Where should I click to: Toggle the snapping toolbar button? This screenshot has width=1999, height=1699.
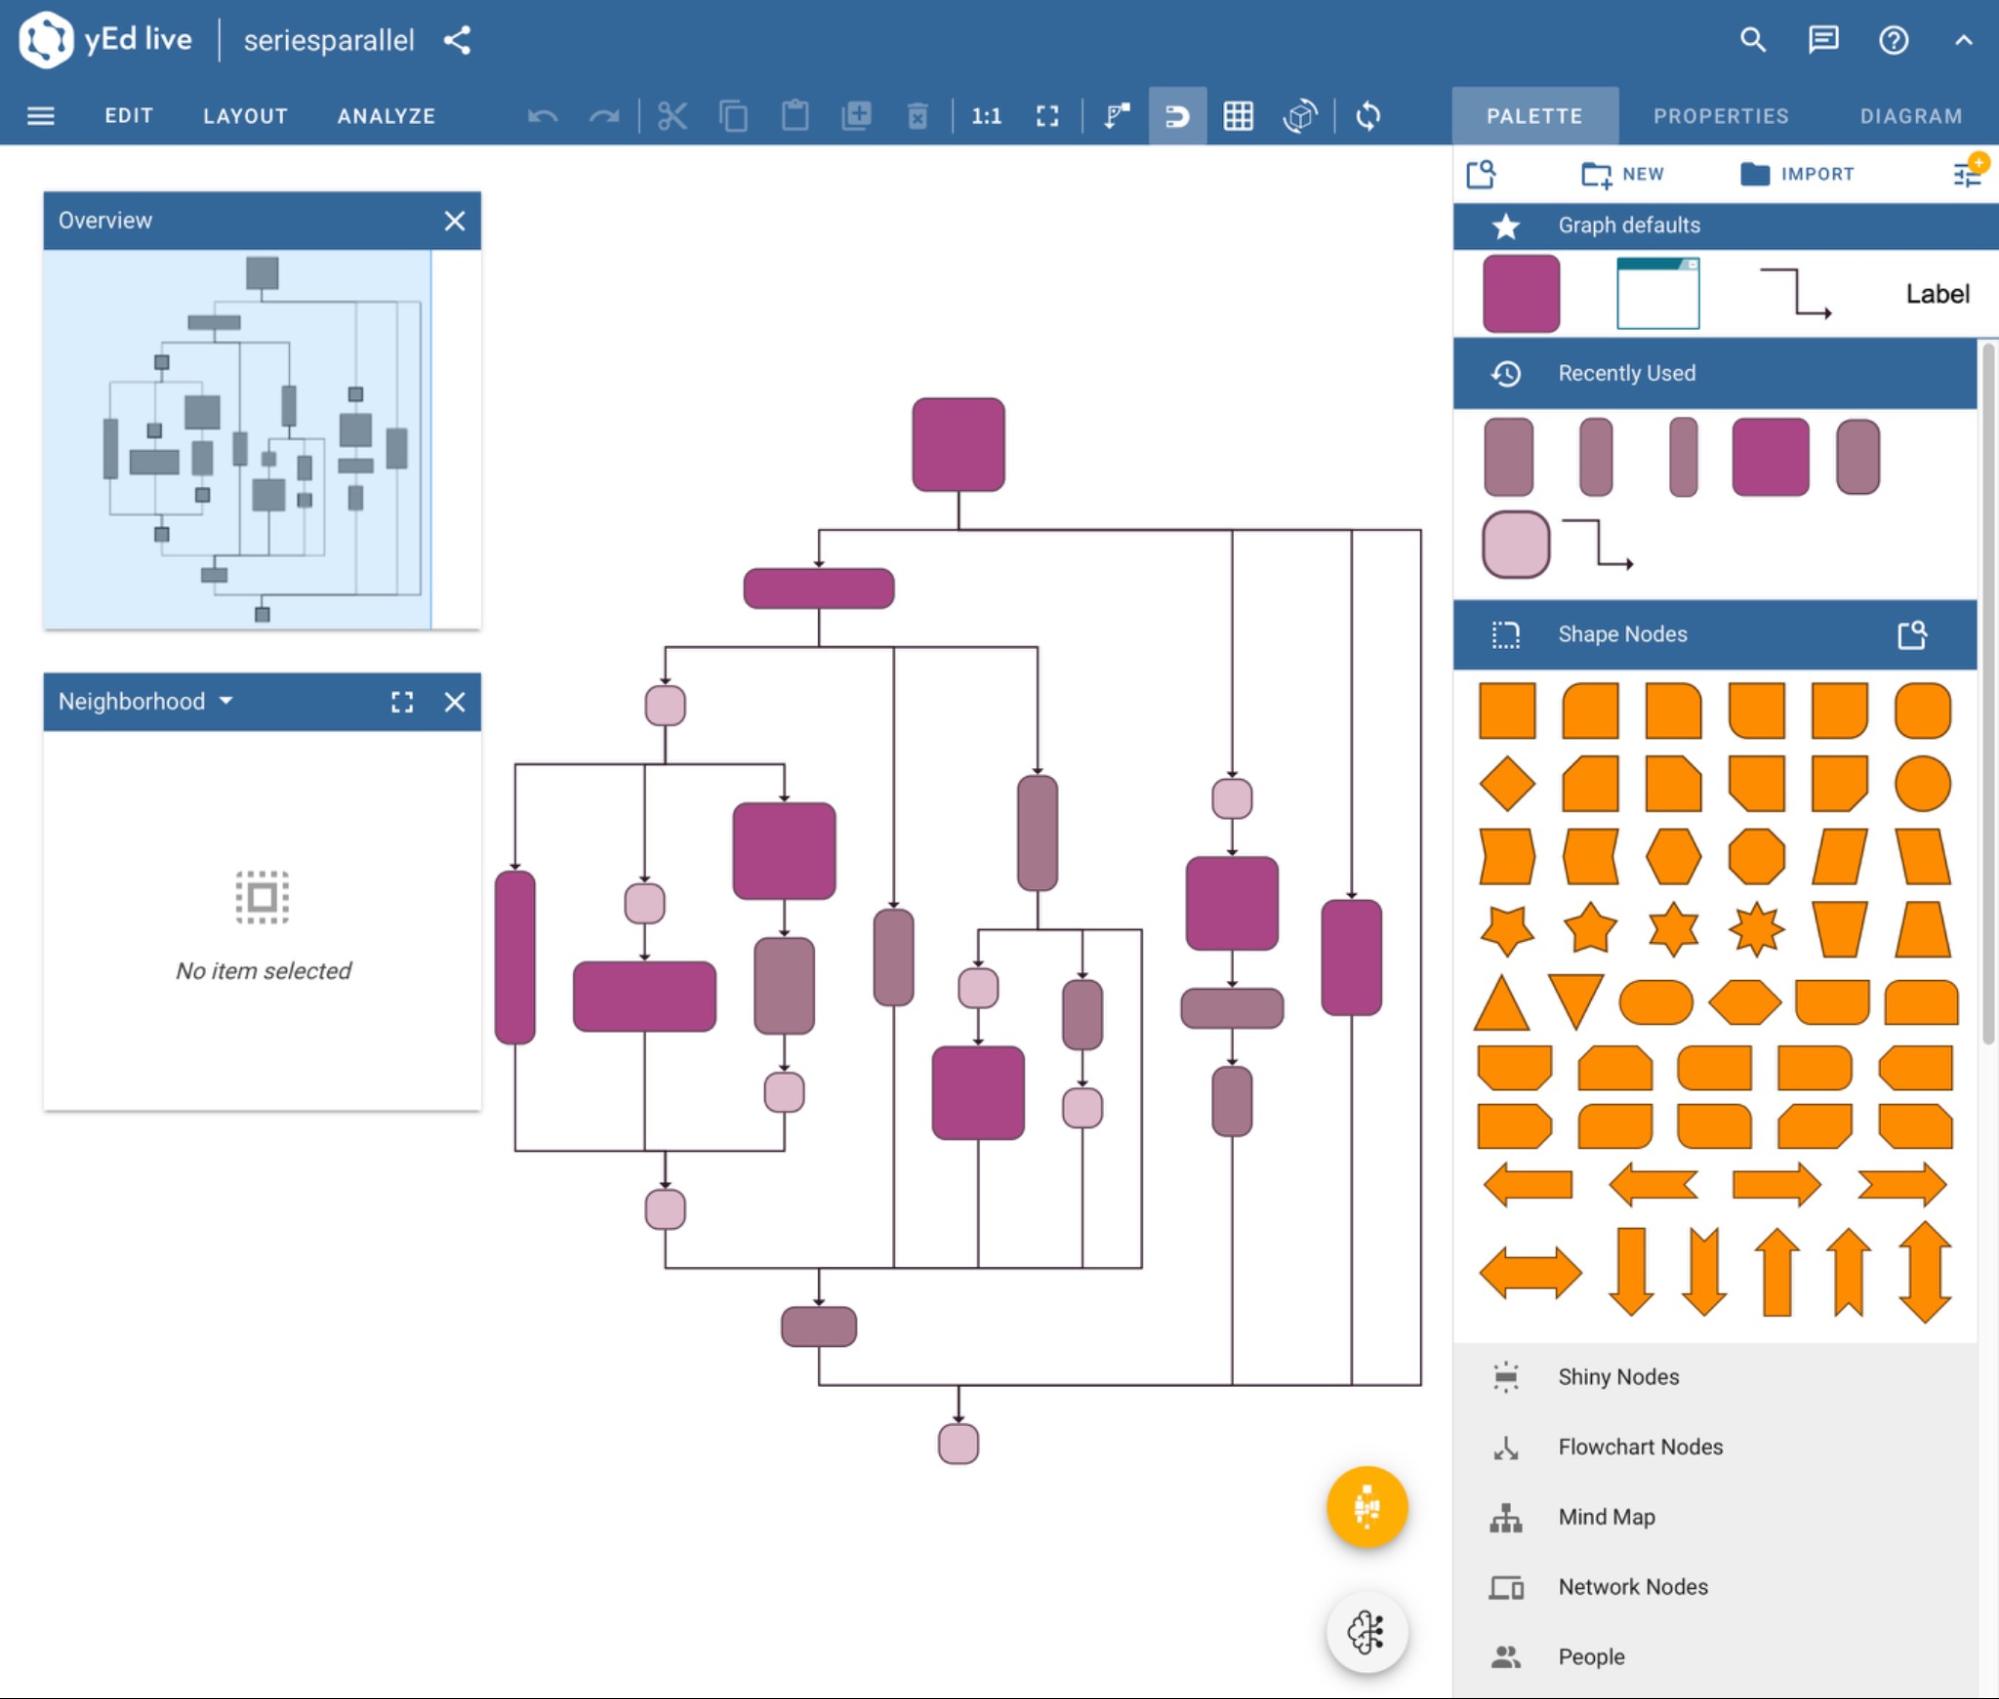[1177, 116]
